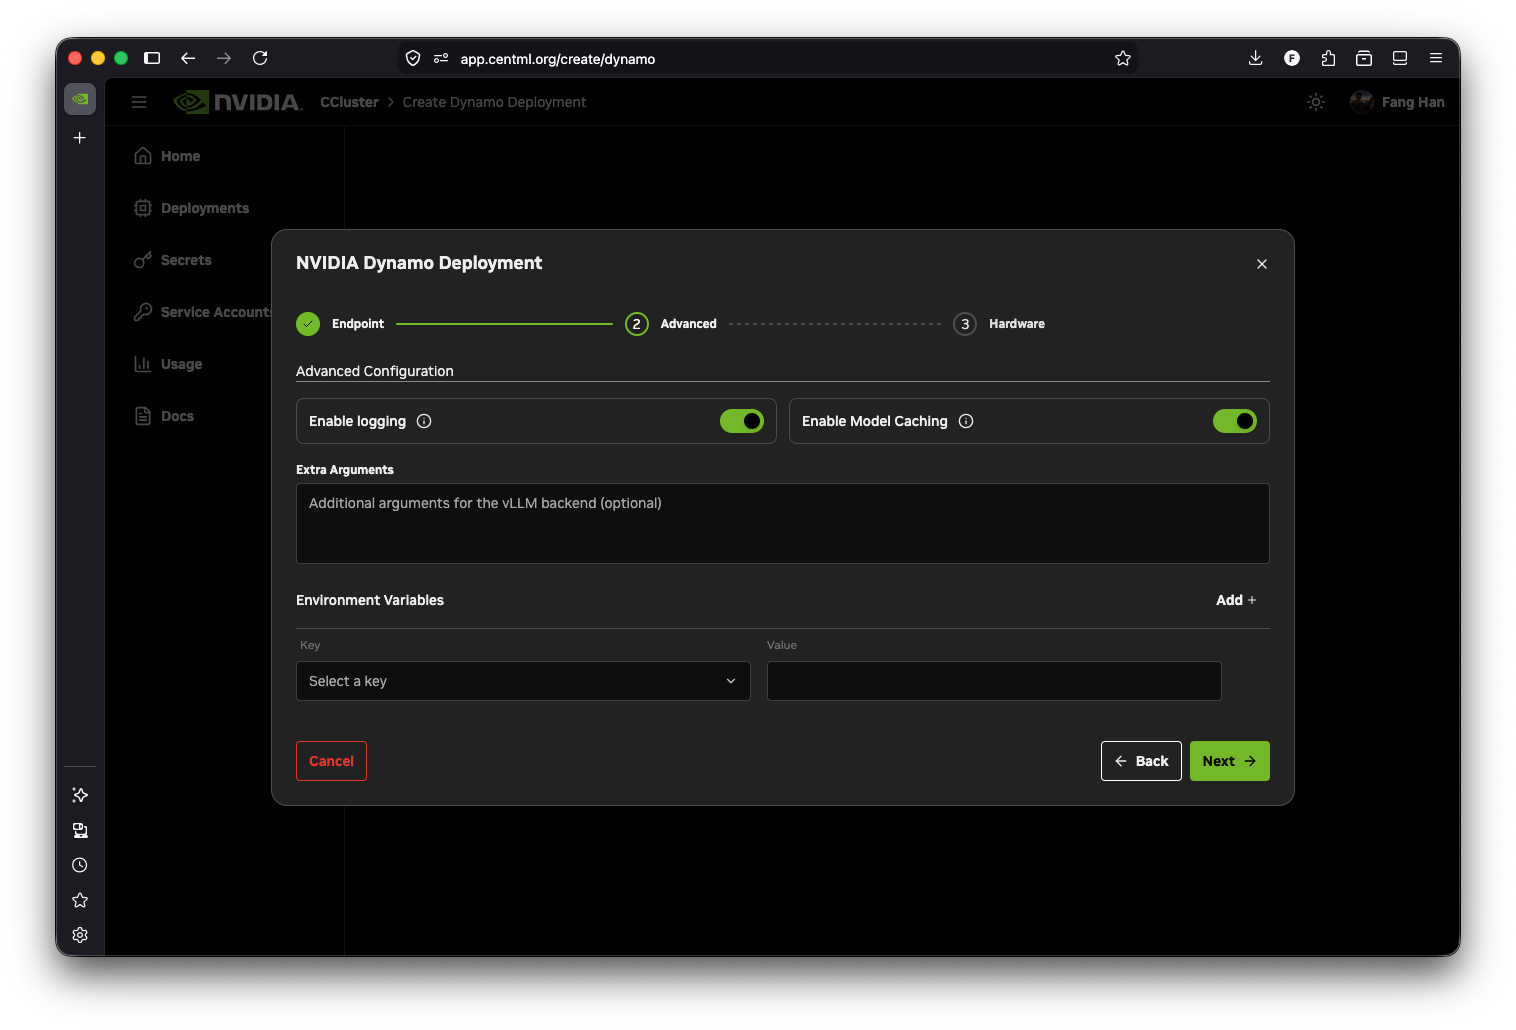
Task: Close the NVIDIA Dynamo Deployment dialog
Action: [x=1262, y=264]
